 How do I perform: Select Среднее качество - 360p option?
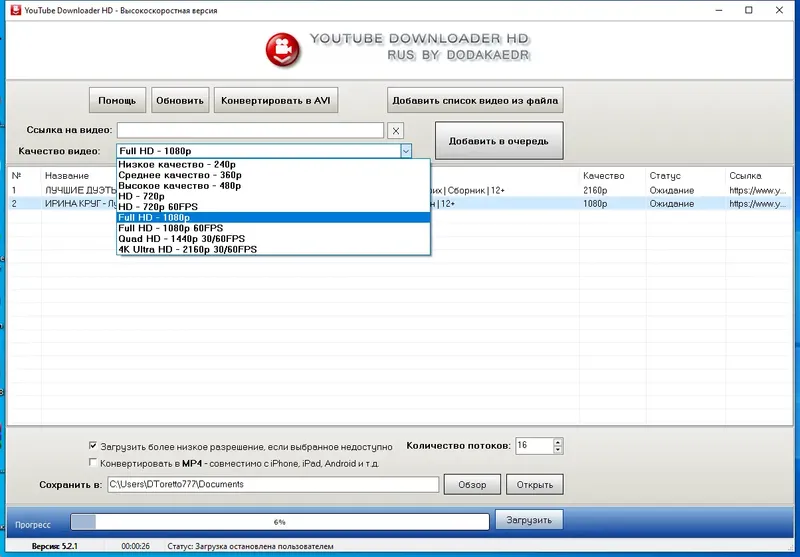coord(273,175)
